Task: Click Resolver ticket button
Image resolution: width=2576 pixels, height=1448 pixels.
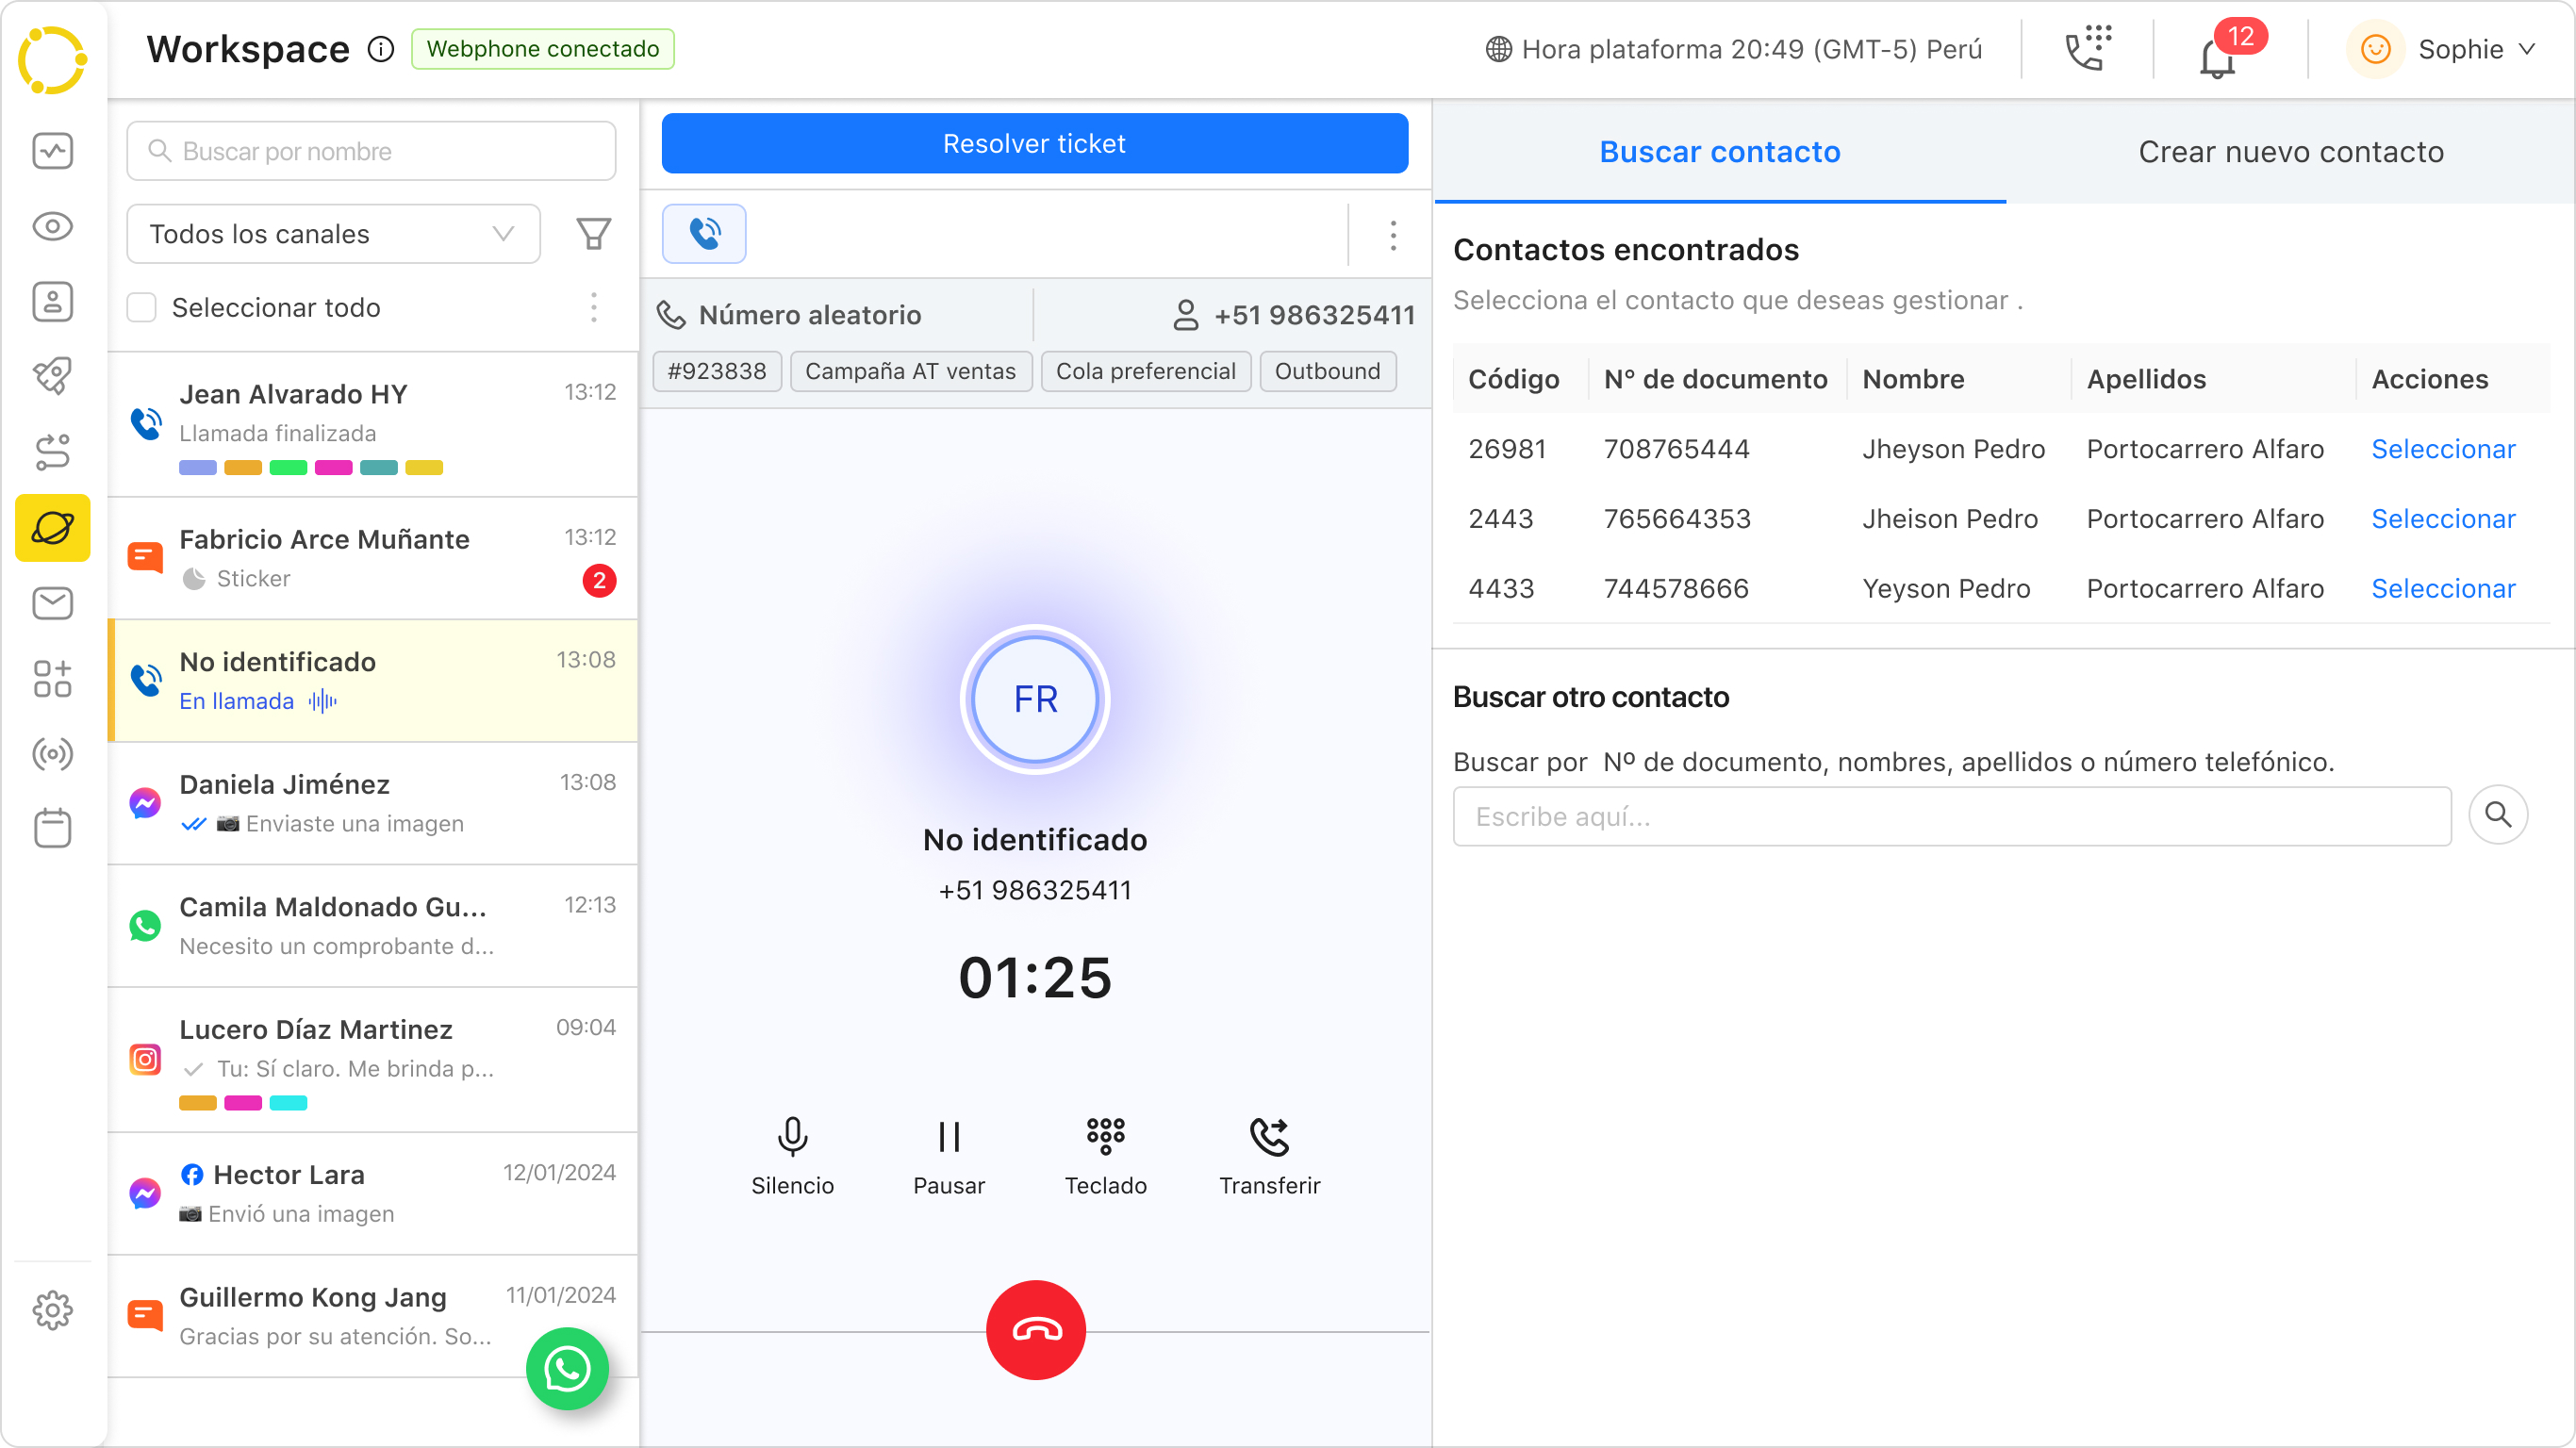Action: click(1035, 145)
